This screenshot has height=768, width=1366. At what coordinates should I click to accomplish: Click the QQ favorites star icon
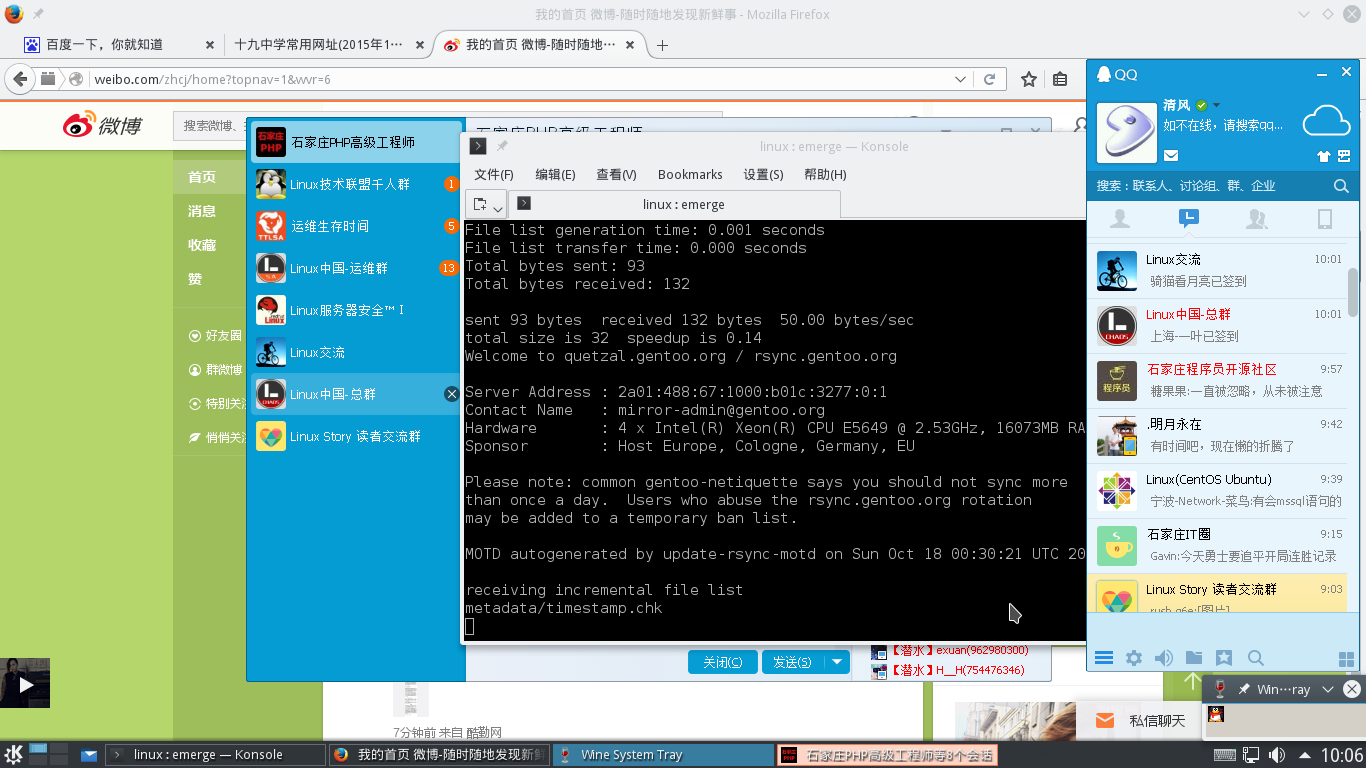click(x=1224, y=658)
